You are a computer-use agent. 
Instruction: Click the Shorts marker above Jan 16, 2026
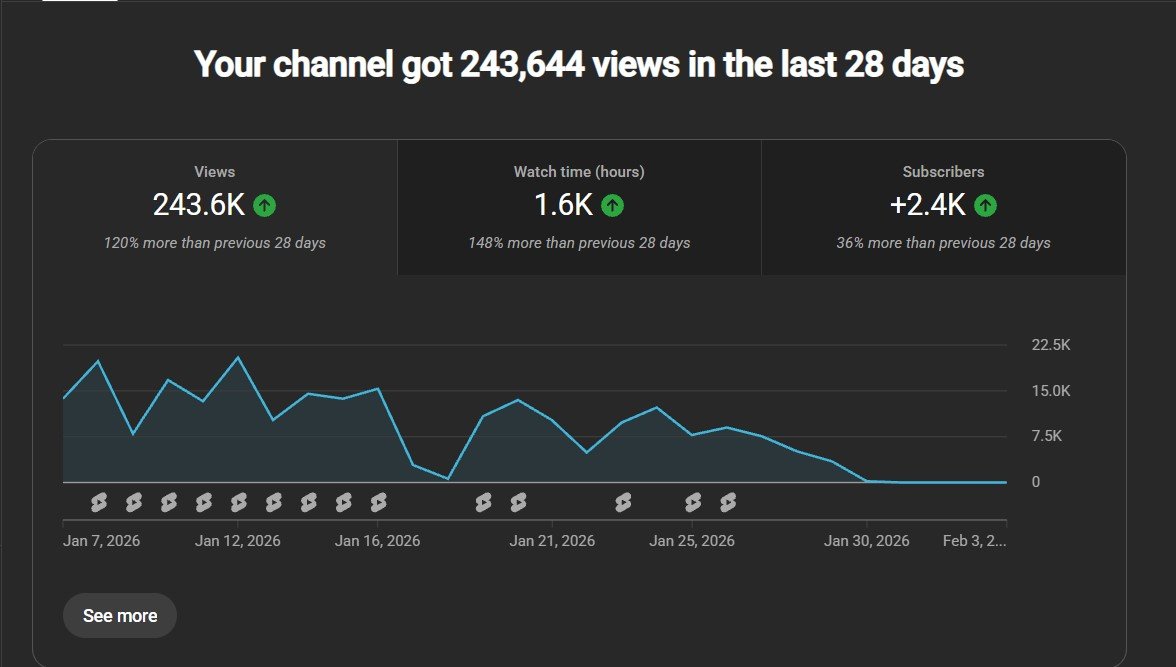pyautogui.click(x=378, y=502)
